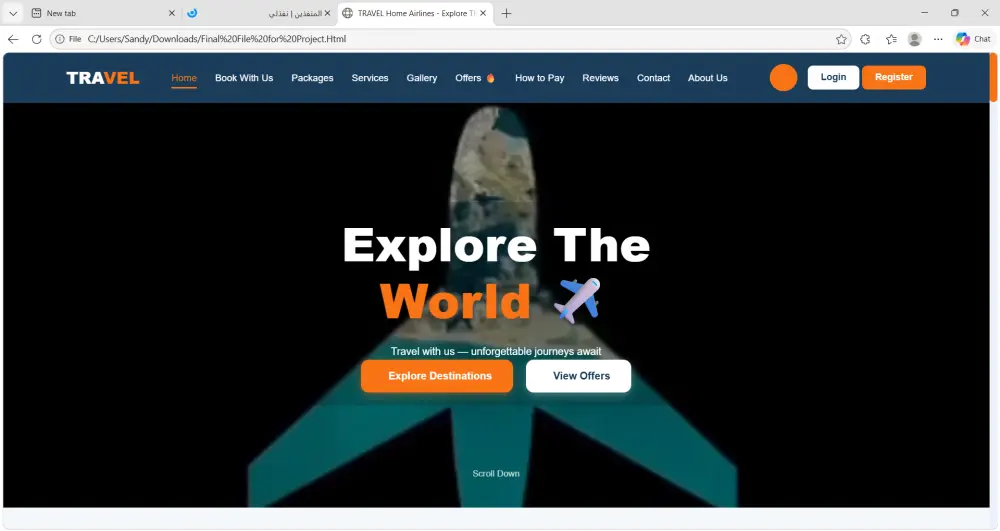Click the orange circle profile icon
The width and height of the screenshot is (1000, 531).
(x=783, y=78)
